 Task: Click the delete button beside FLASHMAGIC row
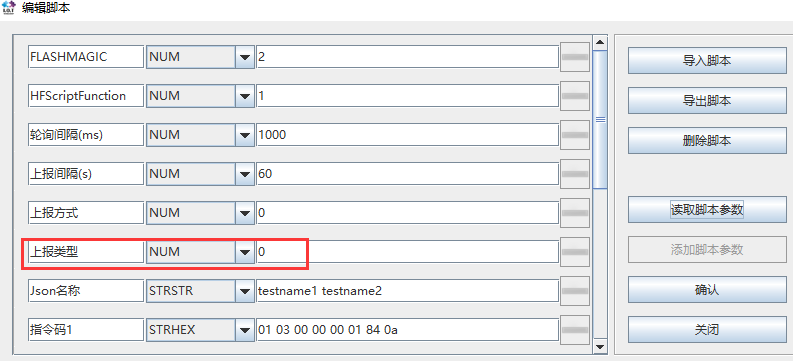click(575, 57)
